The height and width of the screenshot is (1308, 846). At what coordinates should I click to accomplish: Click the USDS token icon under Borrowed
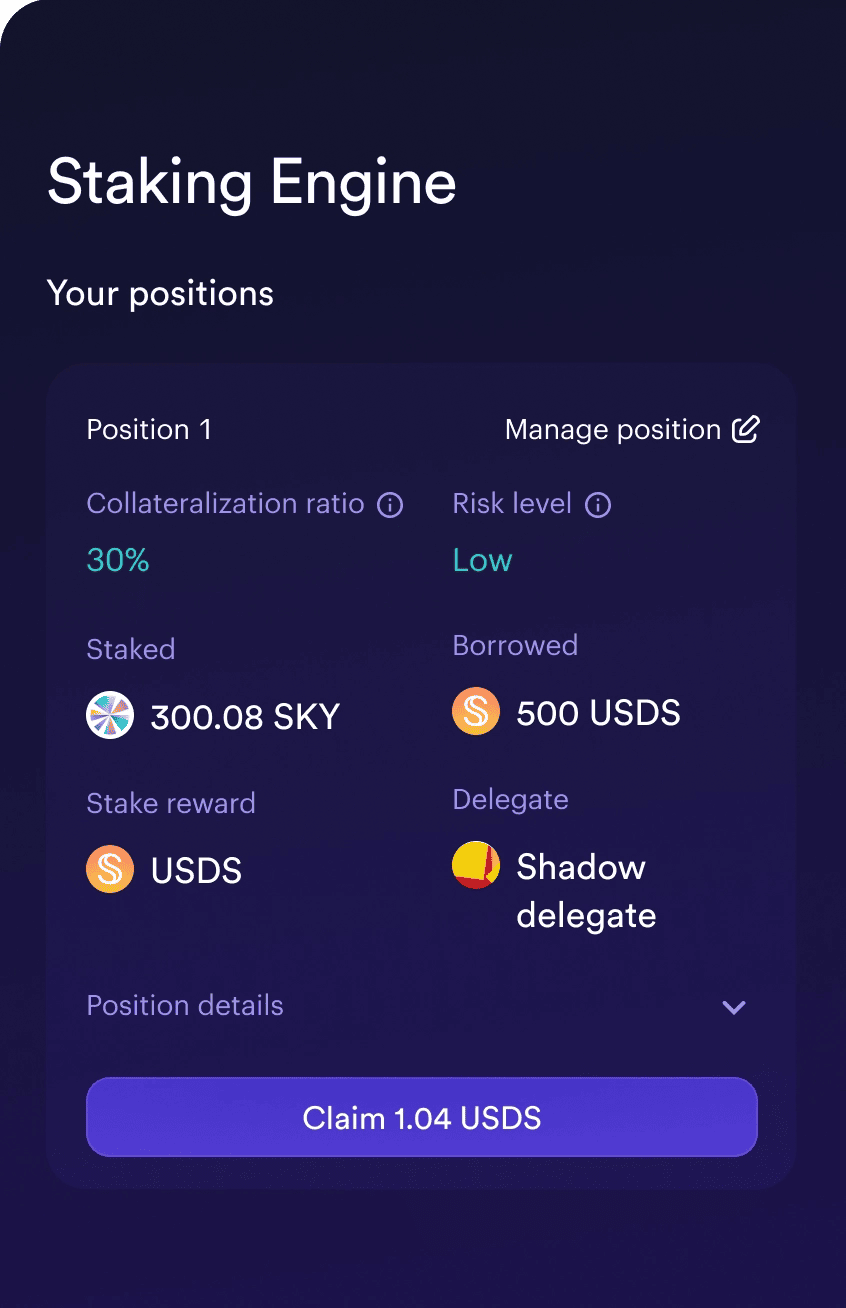[476, 712]
